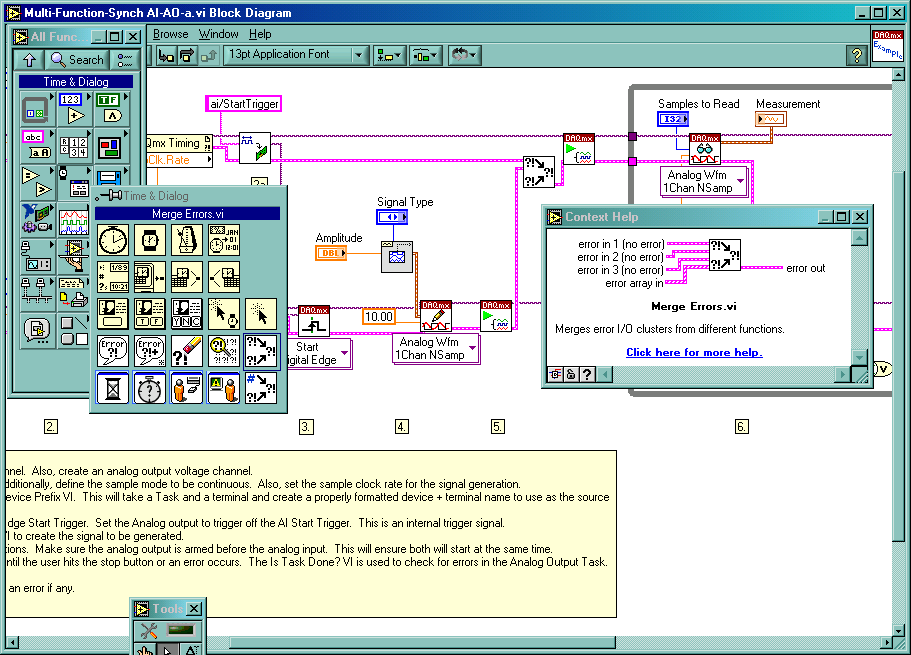Open the DAQmx Read Analog Wfm selector
The image size is (911, 655).
(704, 181)
